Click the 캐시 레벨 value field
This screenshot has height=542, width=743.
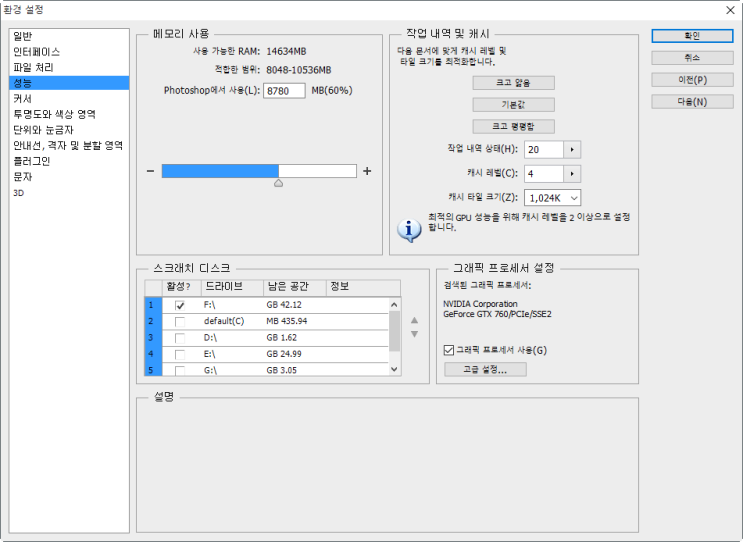click(x=544, y=174)
